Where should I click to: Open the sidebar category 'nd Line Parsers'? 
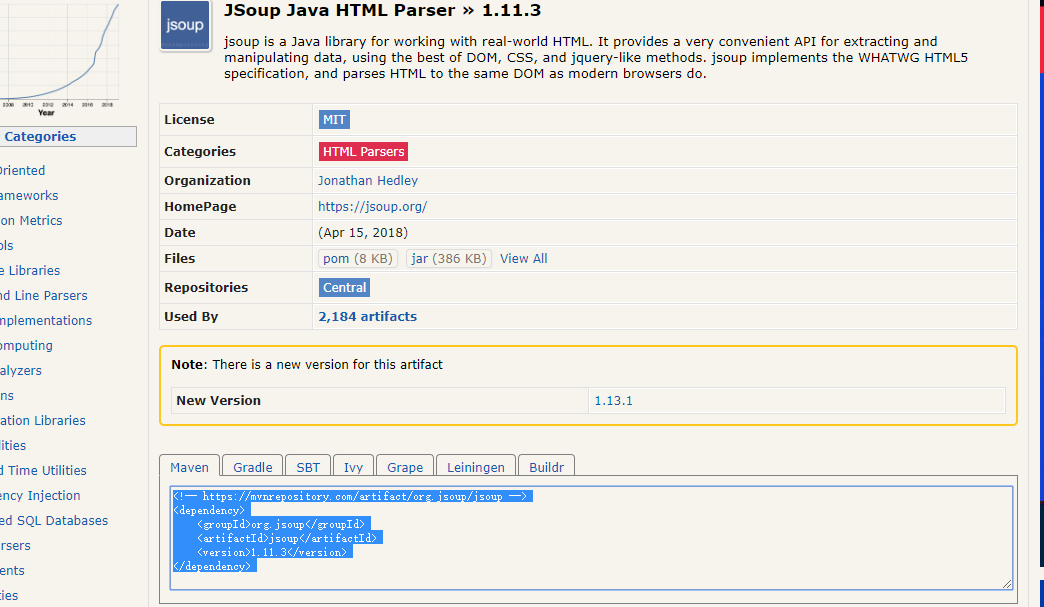(x=44, y=296)
